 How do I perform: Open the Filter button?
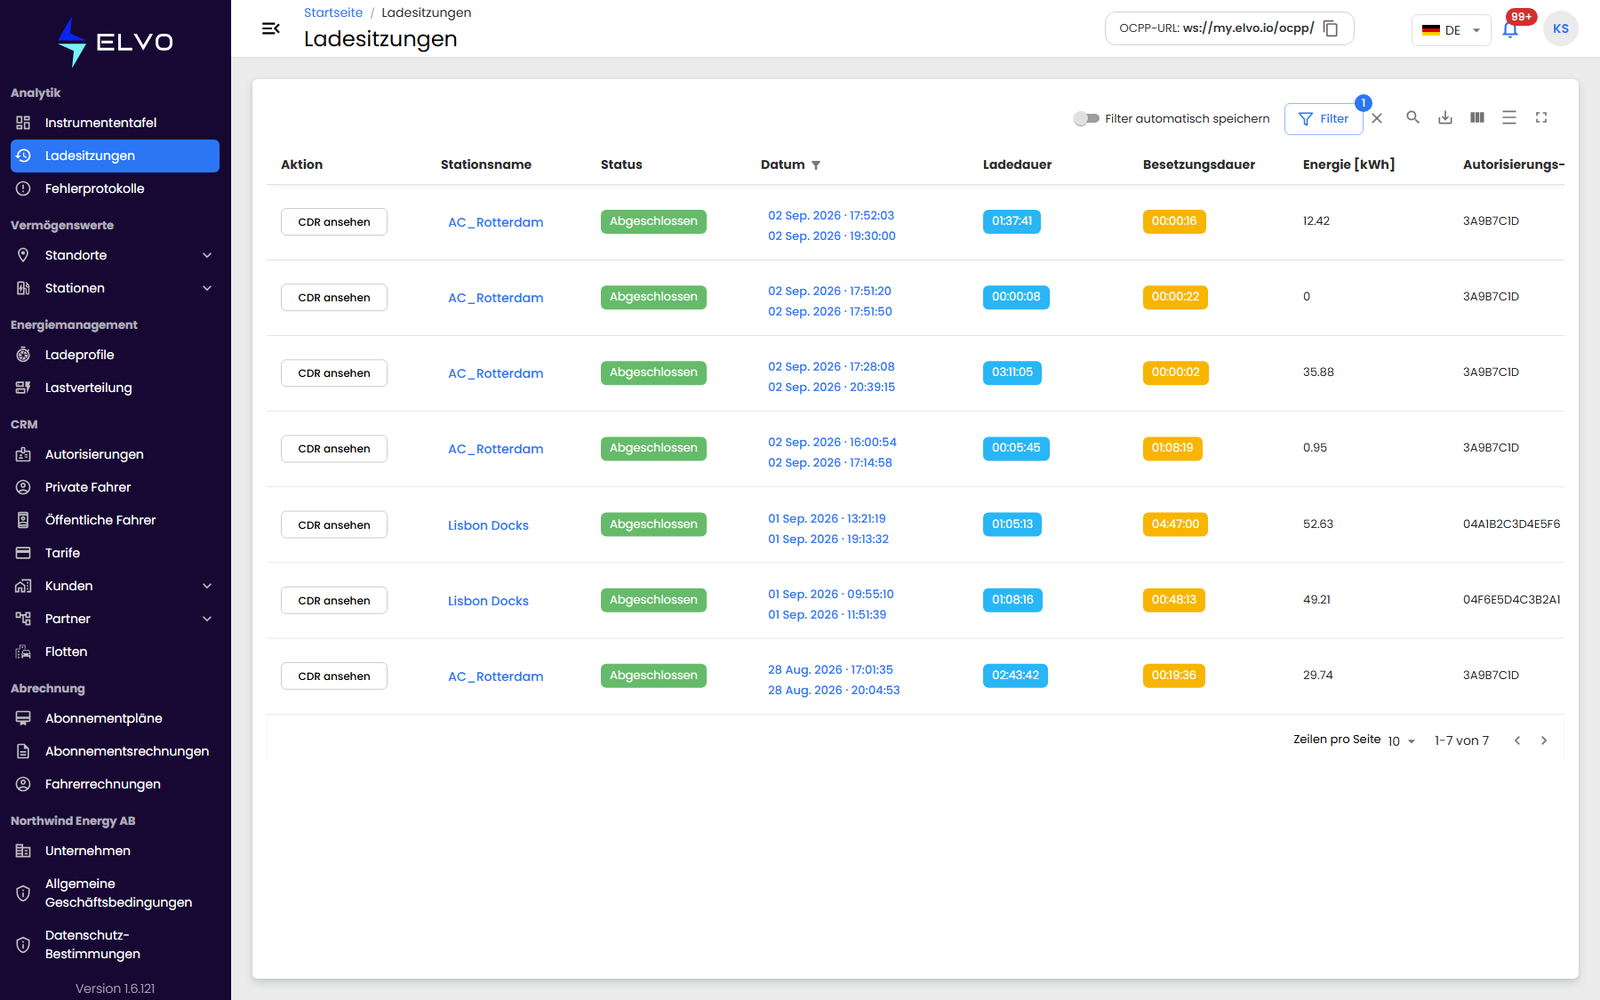click(x=1323, y=118)
